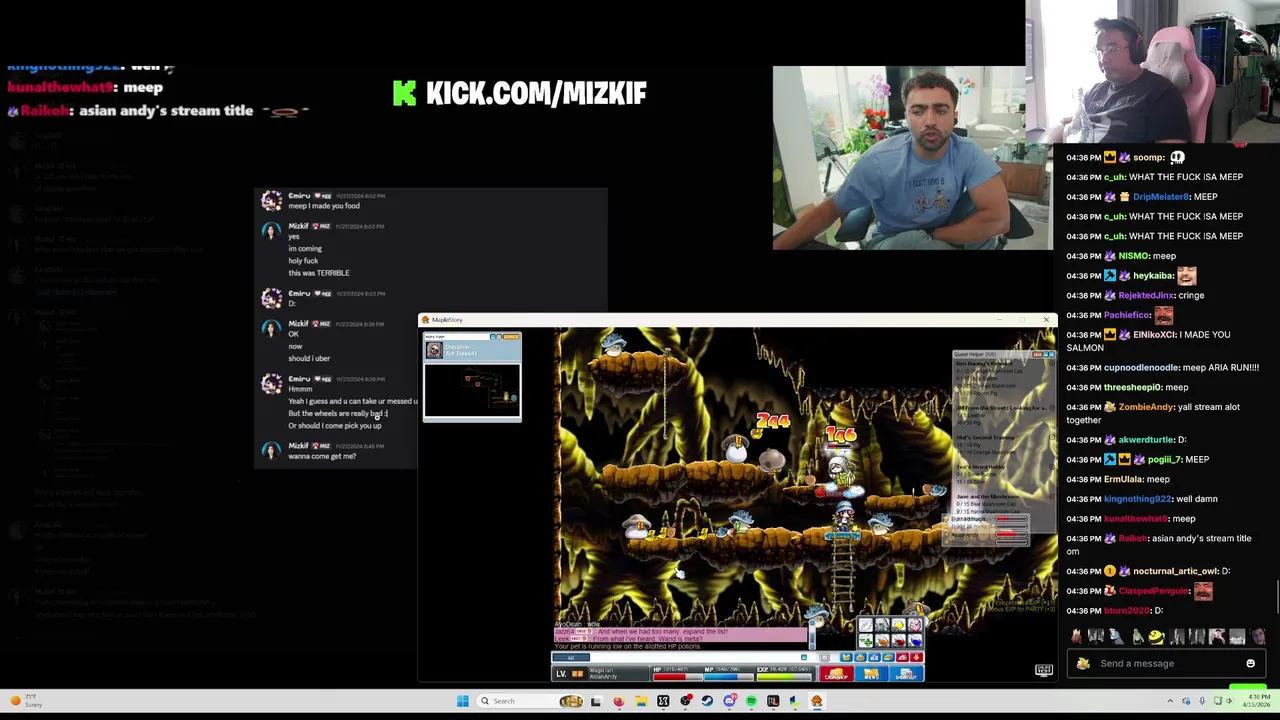Click the red down-arrow icon in MapleStory bar
This screenshot has width=1280, height=720.
[917, 657]
